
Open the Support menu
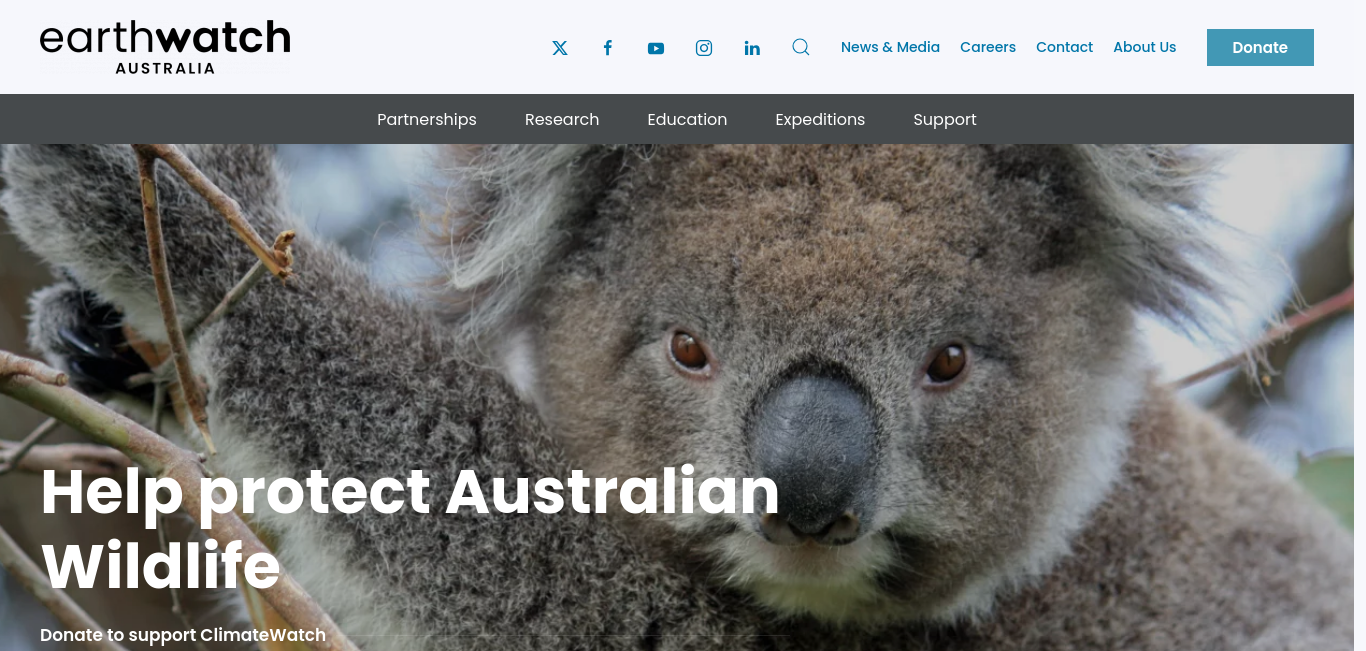click(945, 119)
